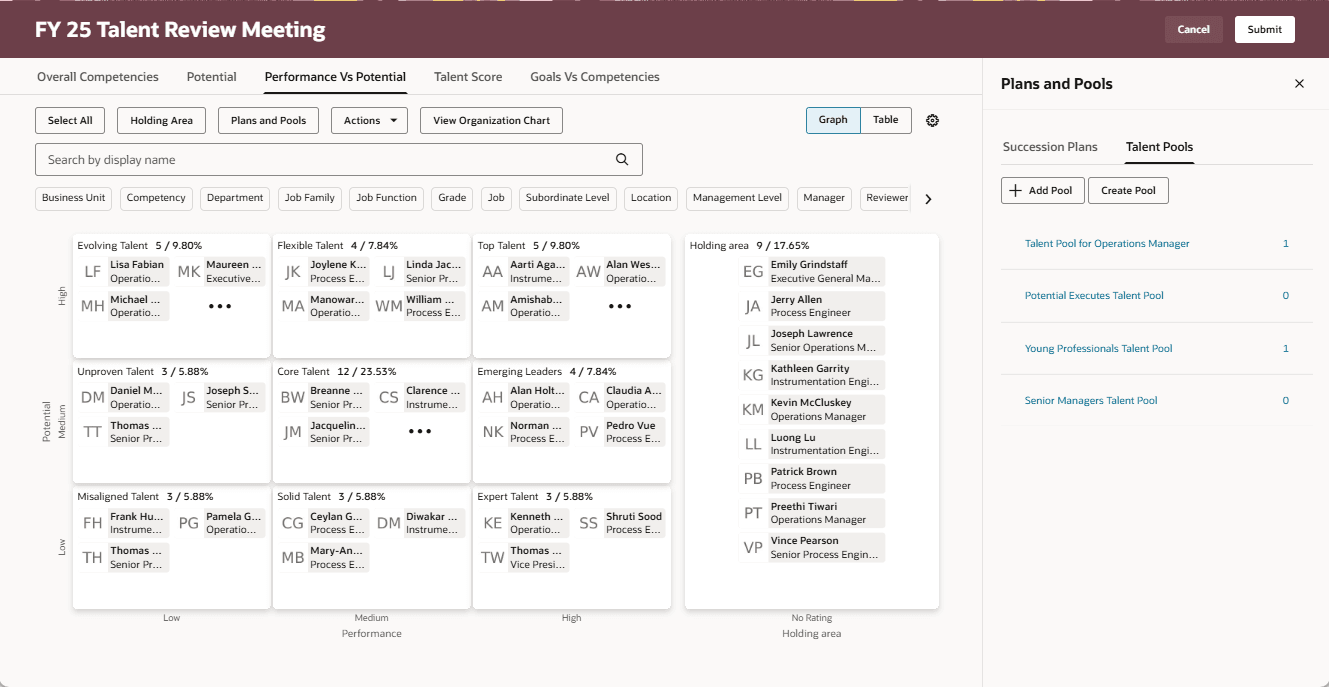Viewport: 1329px width, 687px height.
Task: Click the Plans and Pools button
Action: pyautogui.click(x=269, y=121)
